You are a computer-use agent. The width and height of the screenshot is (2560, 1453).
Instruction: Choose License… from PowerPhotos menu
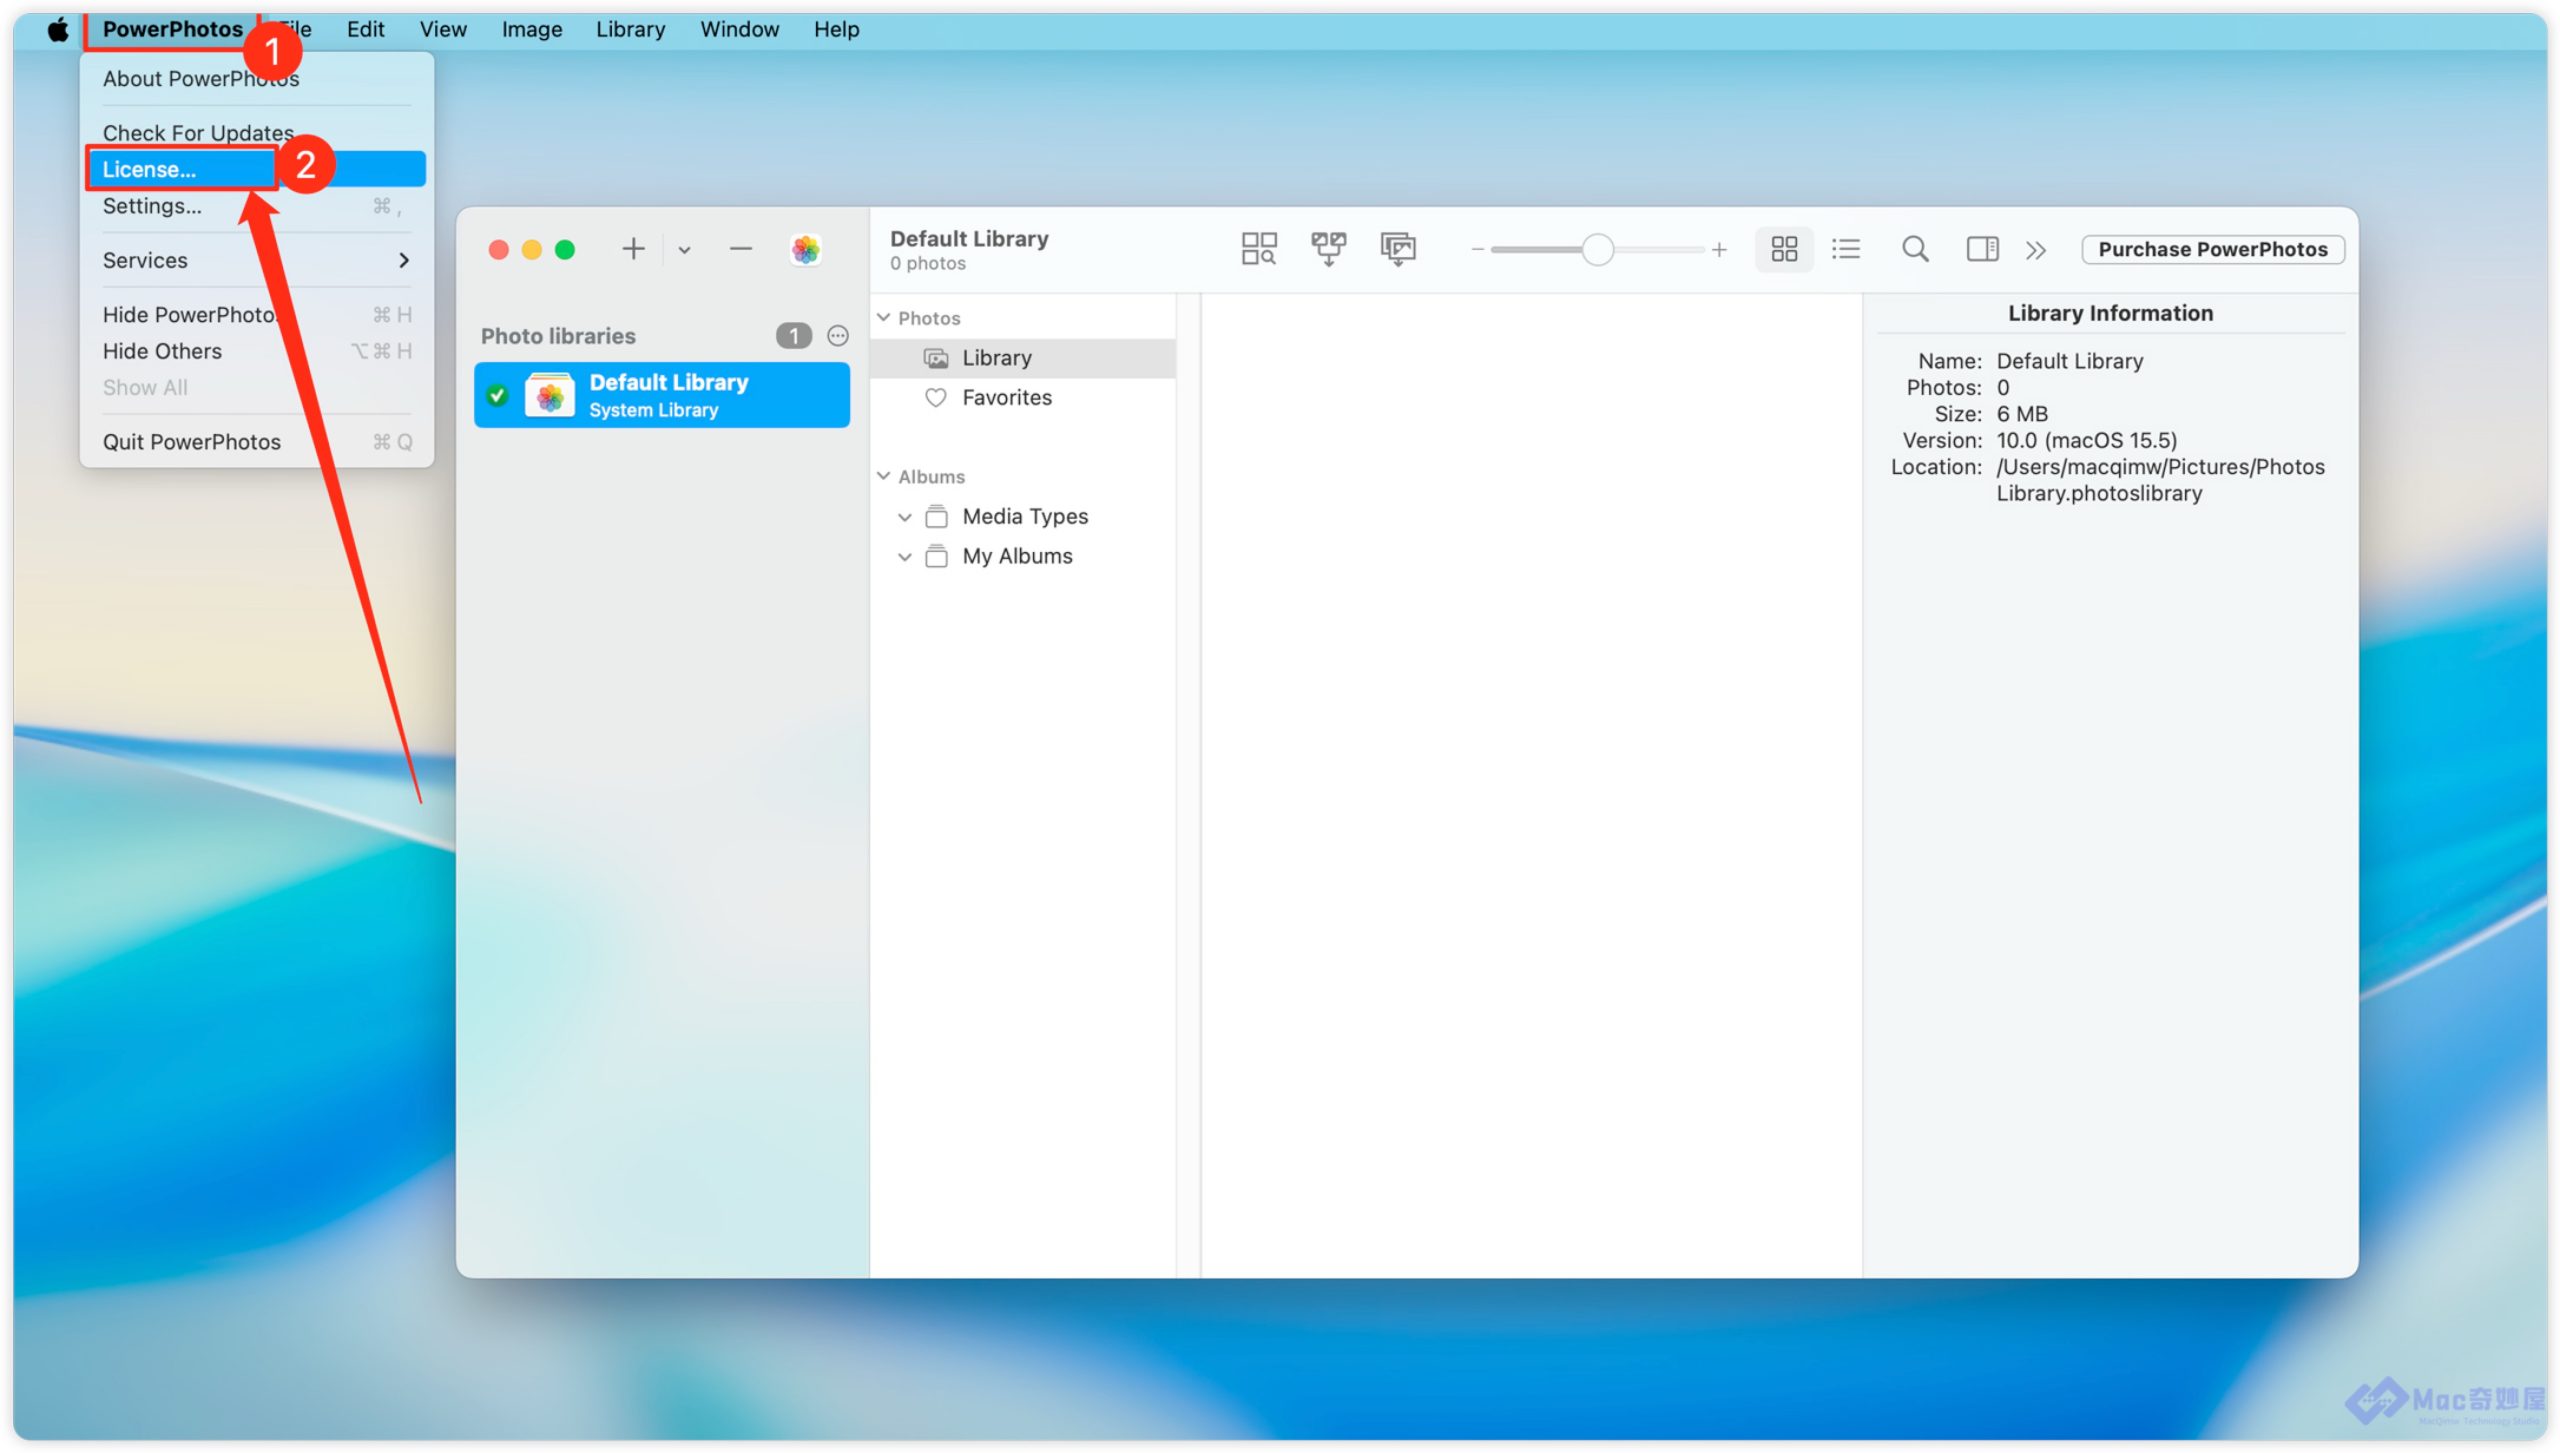point(150,169)
